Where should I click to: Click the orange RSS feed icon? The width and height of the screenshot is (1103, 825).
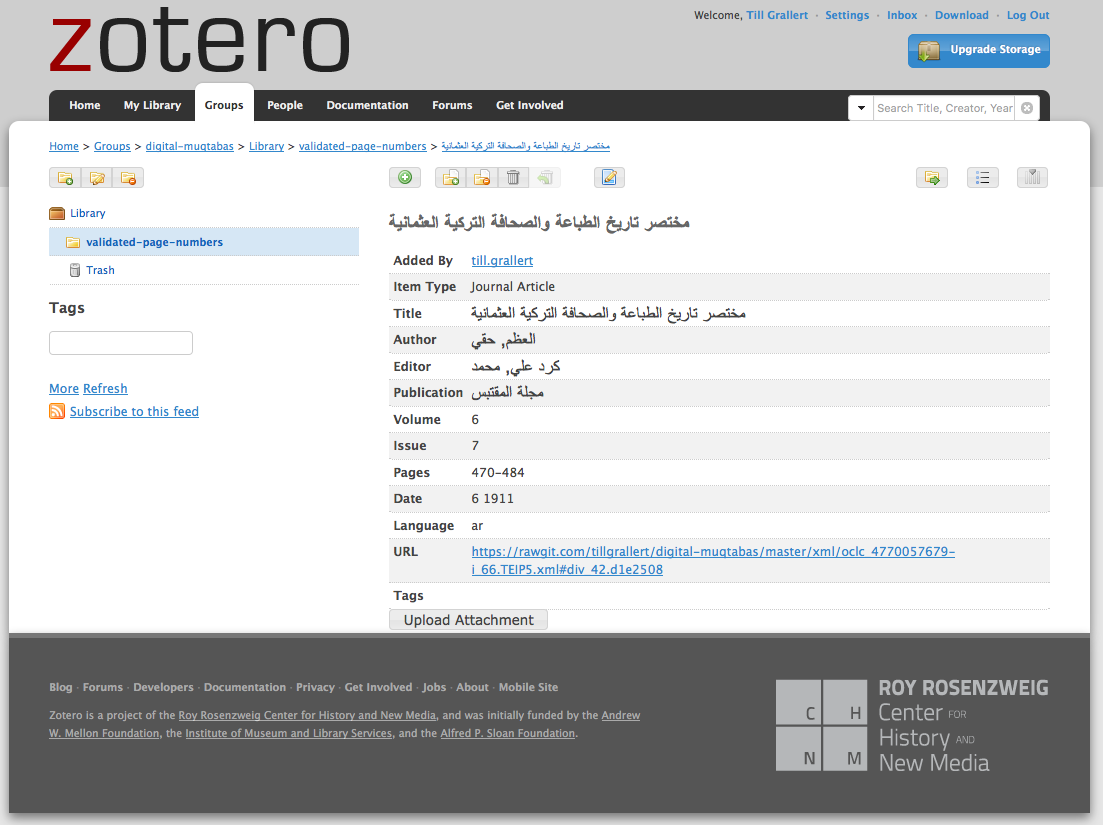pyautogui.click(x=57, y=411)
